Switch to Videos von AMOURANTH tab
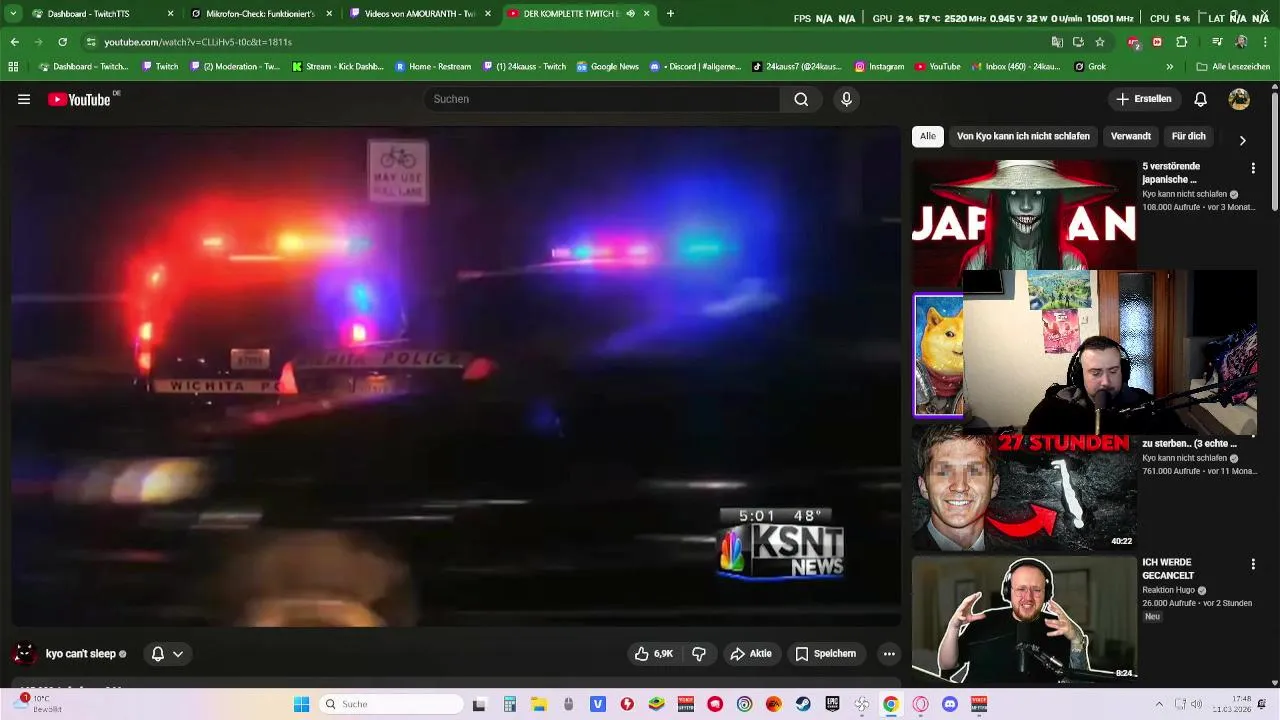 420,14
